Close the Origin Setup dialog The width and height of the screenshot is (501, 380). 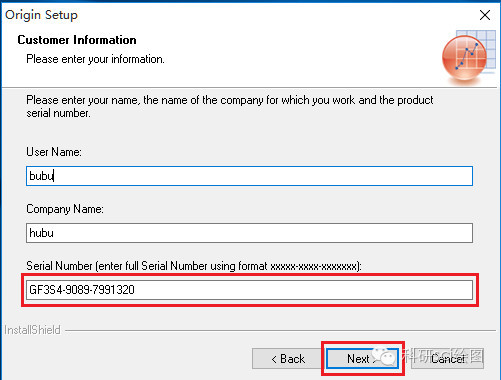[485, 15]
